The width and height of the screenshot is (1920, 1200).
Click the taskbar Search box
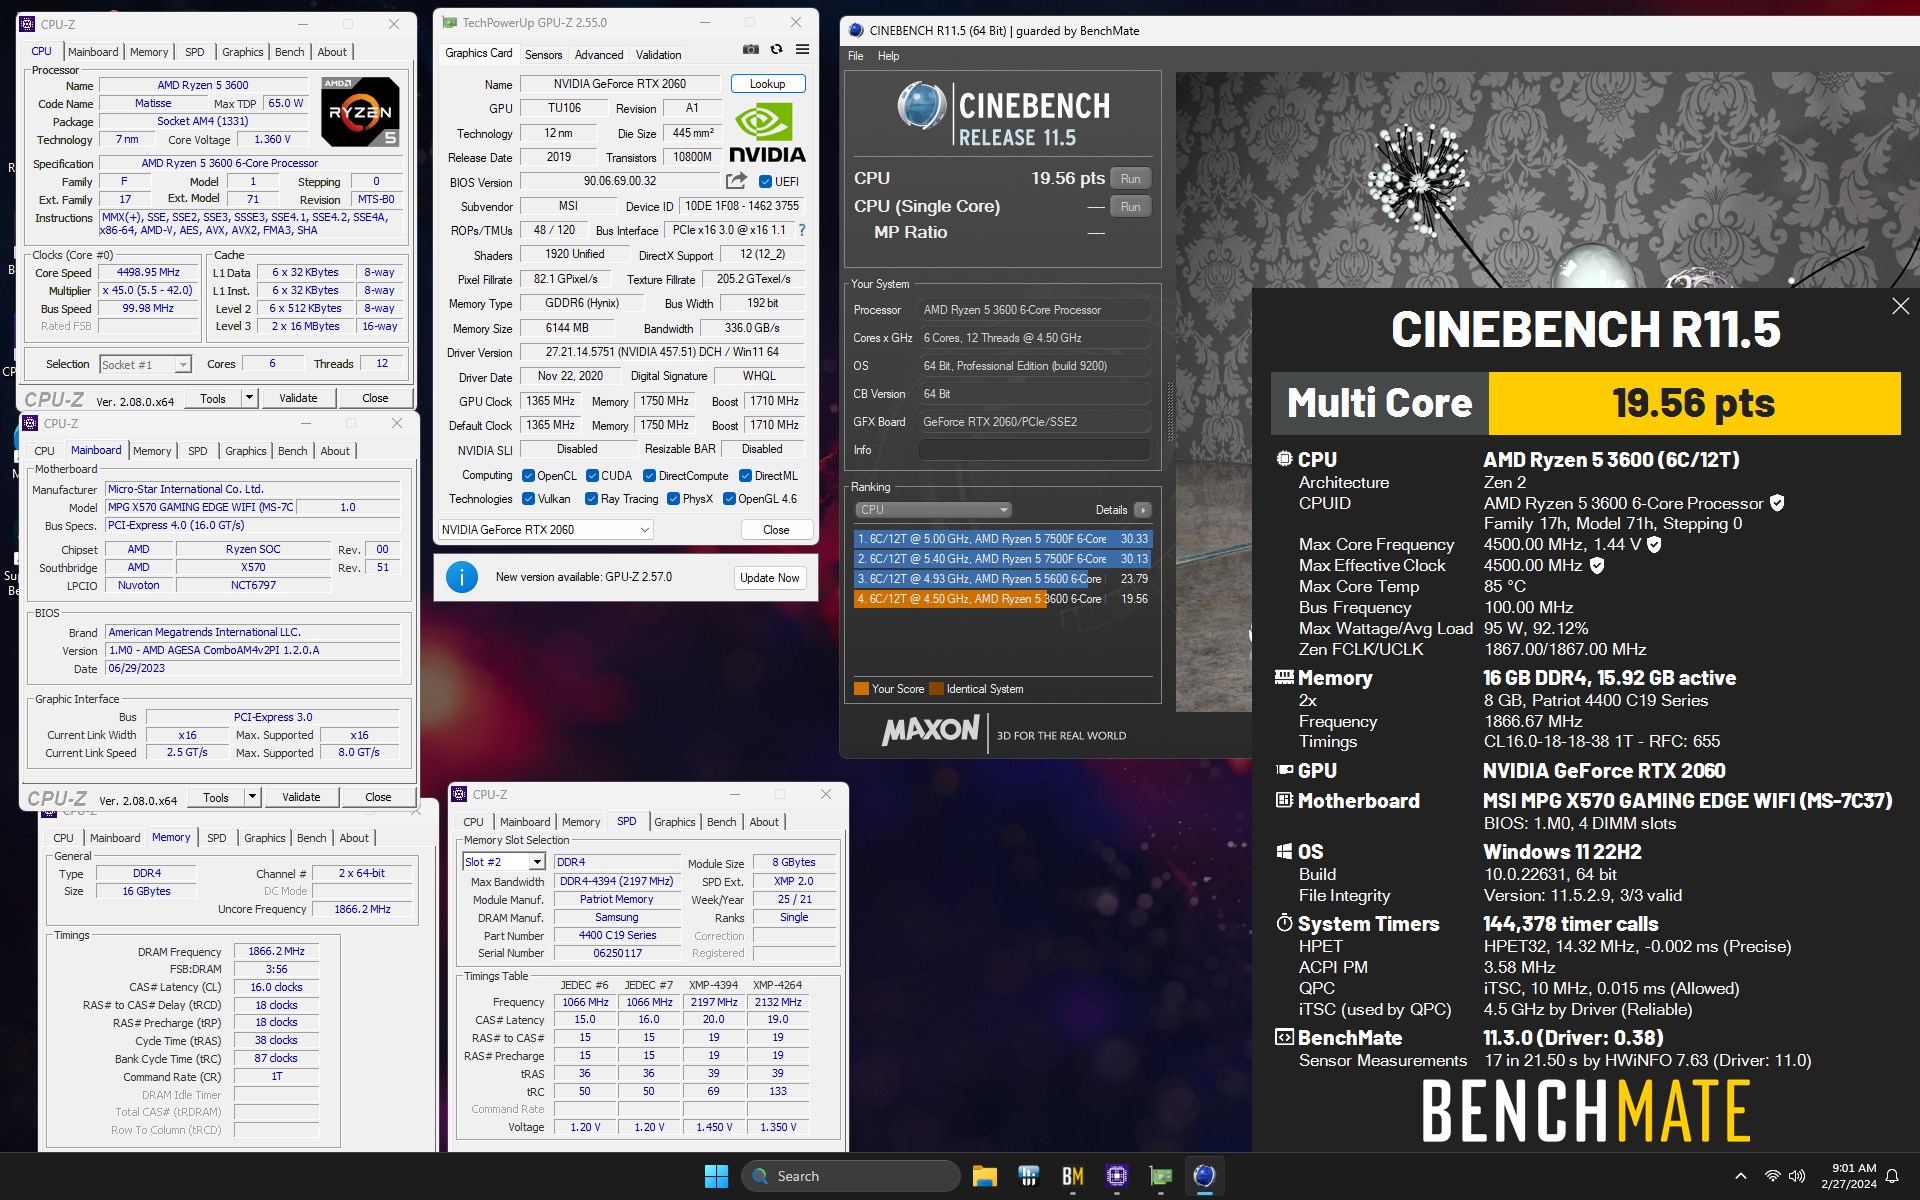click(x=851, y=1176)
